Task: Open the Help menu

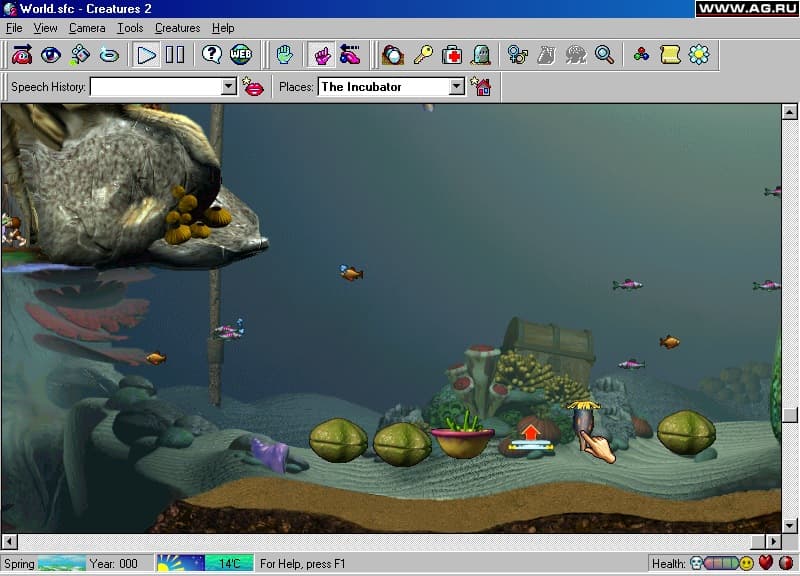Action: click(x=223, y=28)
